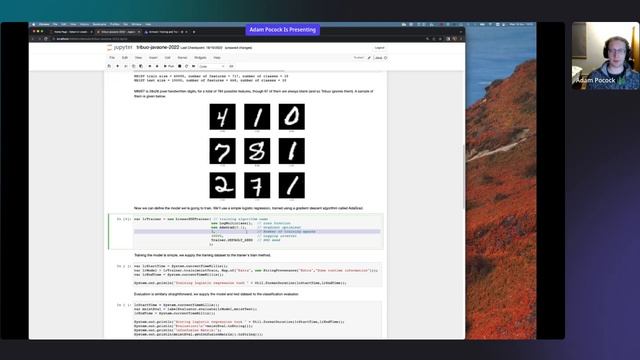This screenshot has height=360, width=640.
Task: Insert a cell below with plus icon
Action: click(x=118, y=66)
